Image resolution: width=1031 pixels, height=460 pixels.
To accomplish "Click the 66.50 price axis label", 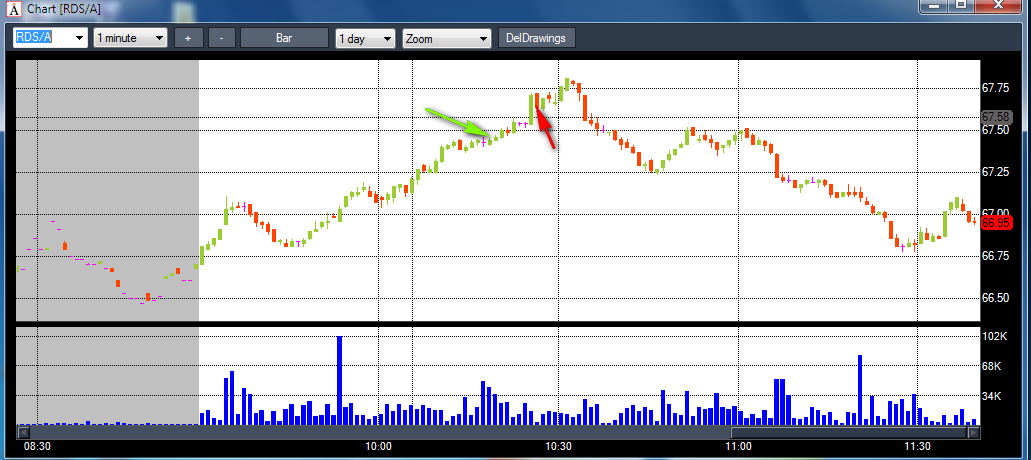I will click(995, 298).
